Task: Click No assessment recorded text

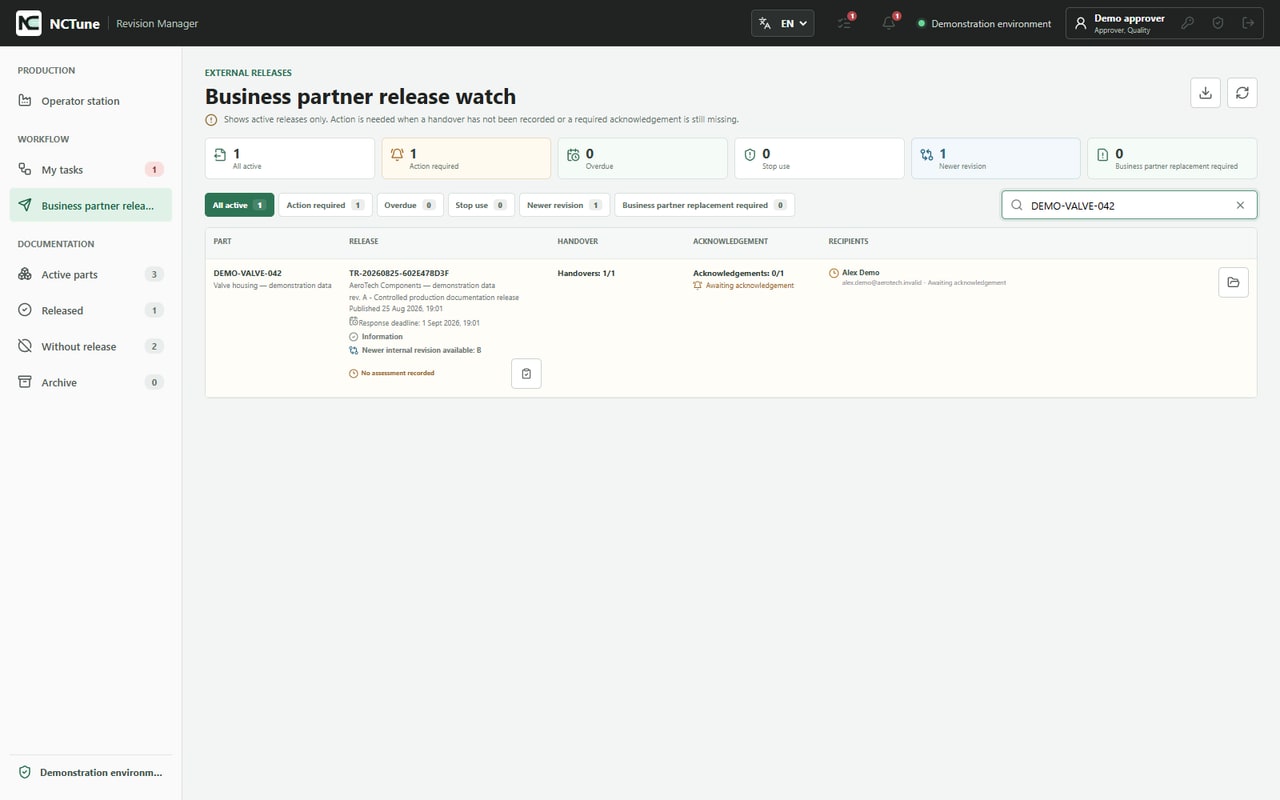Action: [392, 373]
